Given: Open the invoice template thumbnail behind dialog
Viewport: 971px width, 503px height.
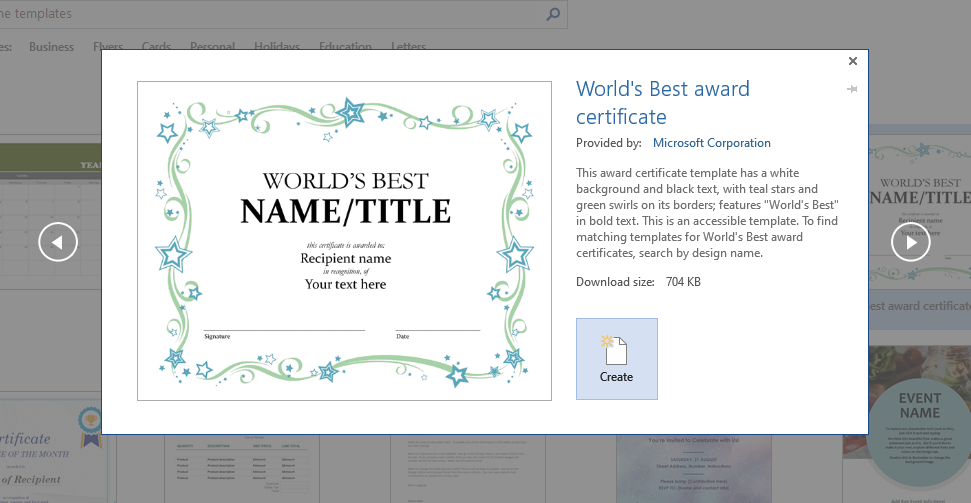Looking at the screenshot, I should point(243,469).
